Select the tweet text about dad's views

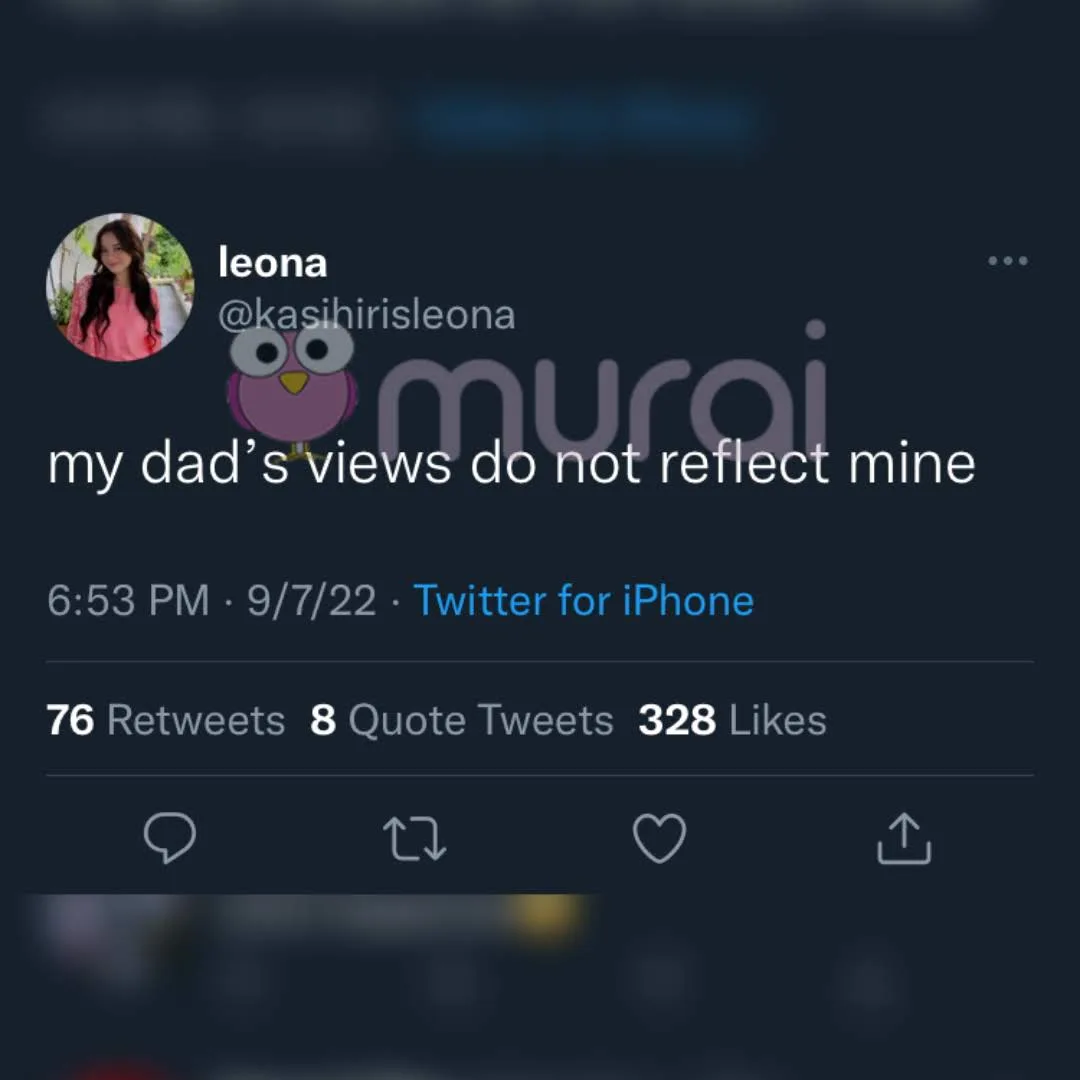[511, 464]
